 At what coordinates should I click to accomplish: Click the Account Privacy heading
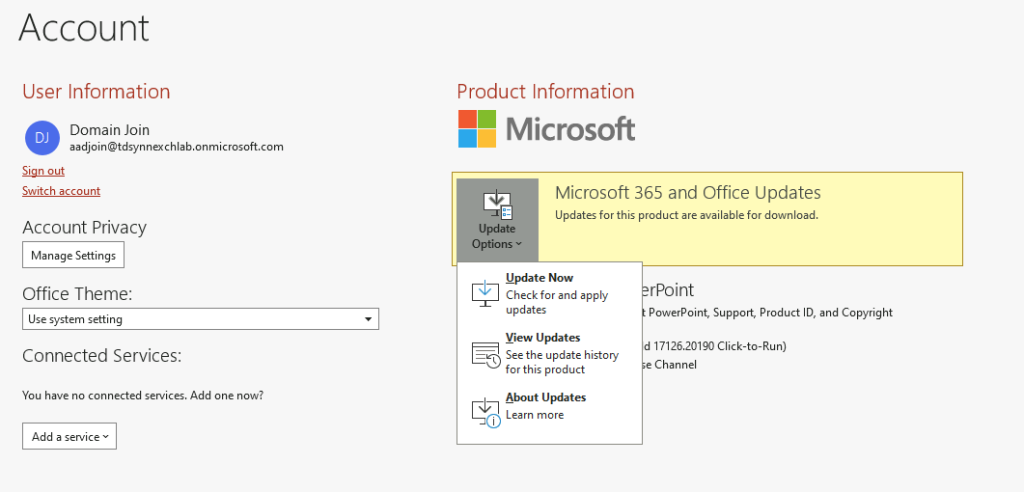point(84,227)
